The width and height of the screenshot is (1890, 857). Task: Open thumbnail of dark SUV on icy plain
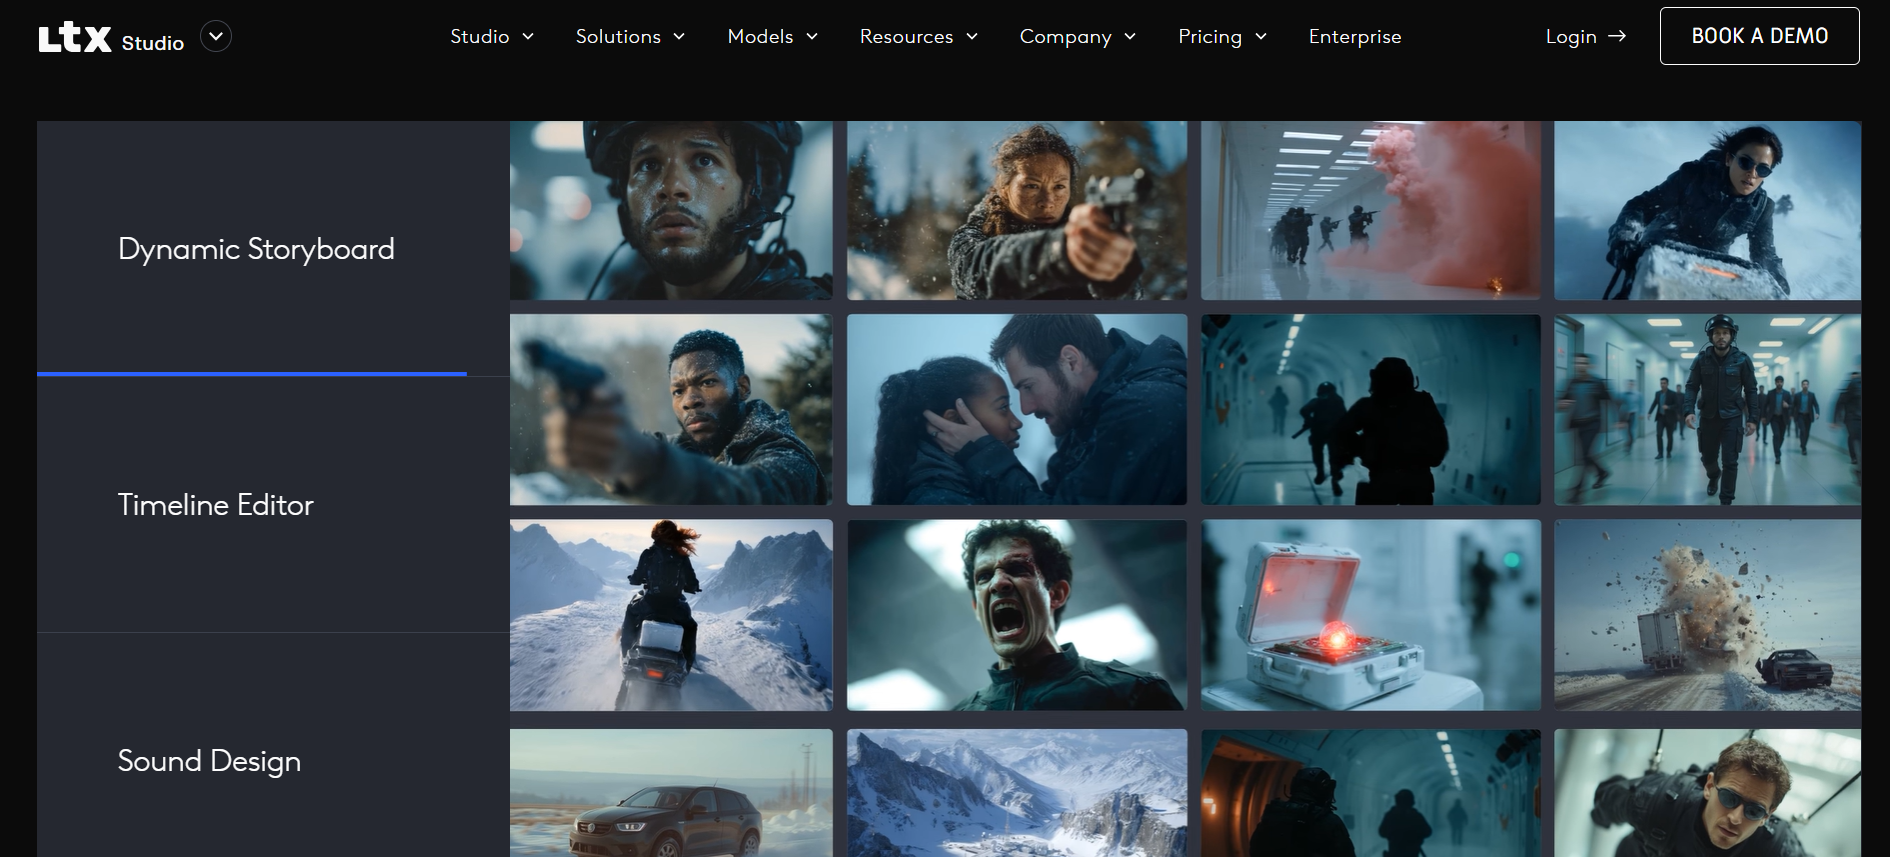point(671,793)
